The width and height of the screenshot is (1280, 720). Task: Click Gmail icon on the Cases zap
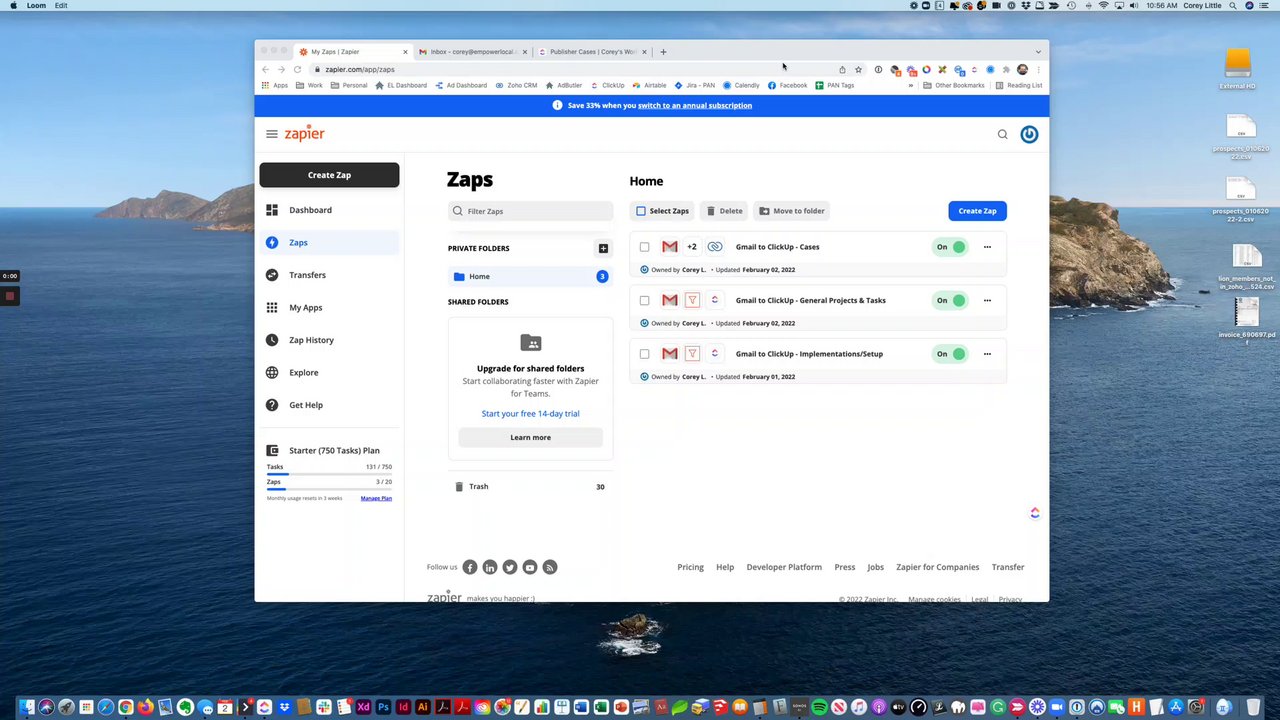[670, 247]
